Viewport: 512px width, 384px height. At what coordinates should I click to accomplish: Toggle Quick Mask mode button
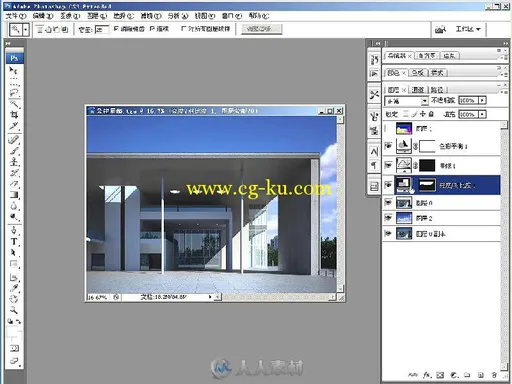[x=14, y=349]
